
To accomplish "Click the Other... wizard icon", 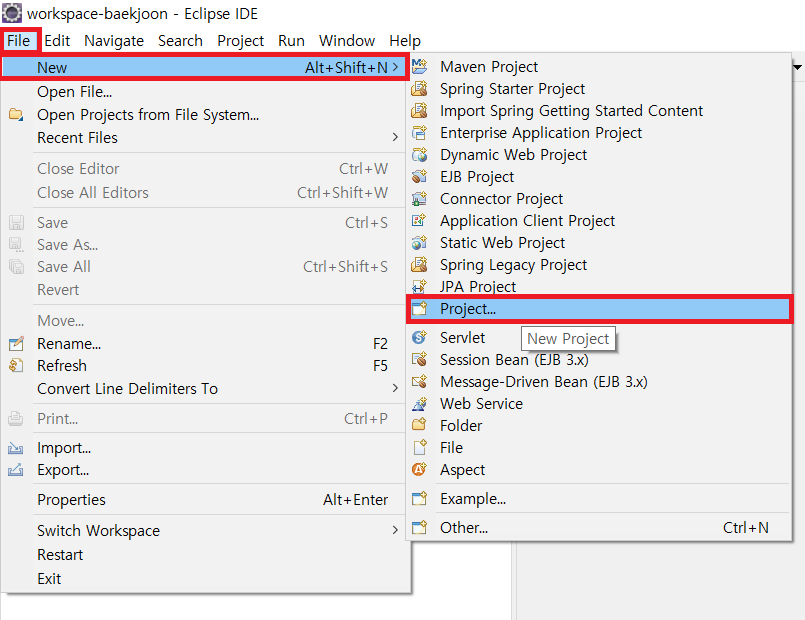I will tap(419, 527).
